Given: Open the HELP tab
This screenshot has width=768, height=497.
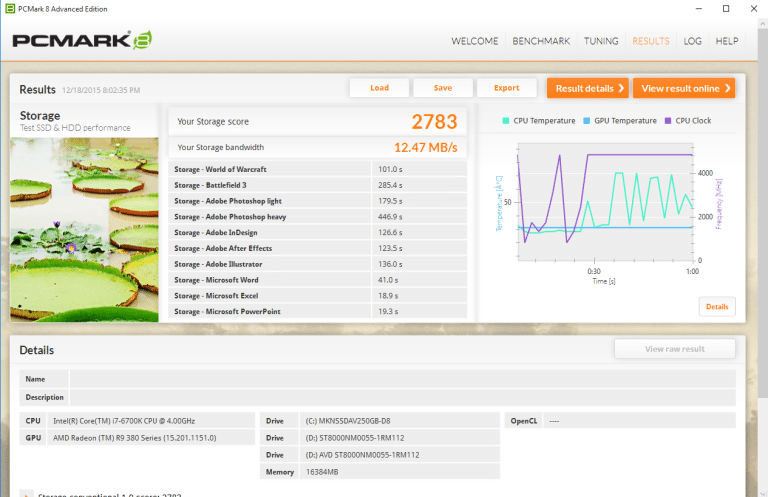Looking at the screenshot, I should click(x=727, y=41).
